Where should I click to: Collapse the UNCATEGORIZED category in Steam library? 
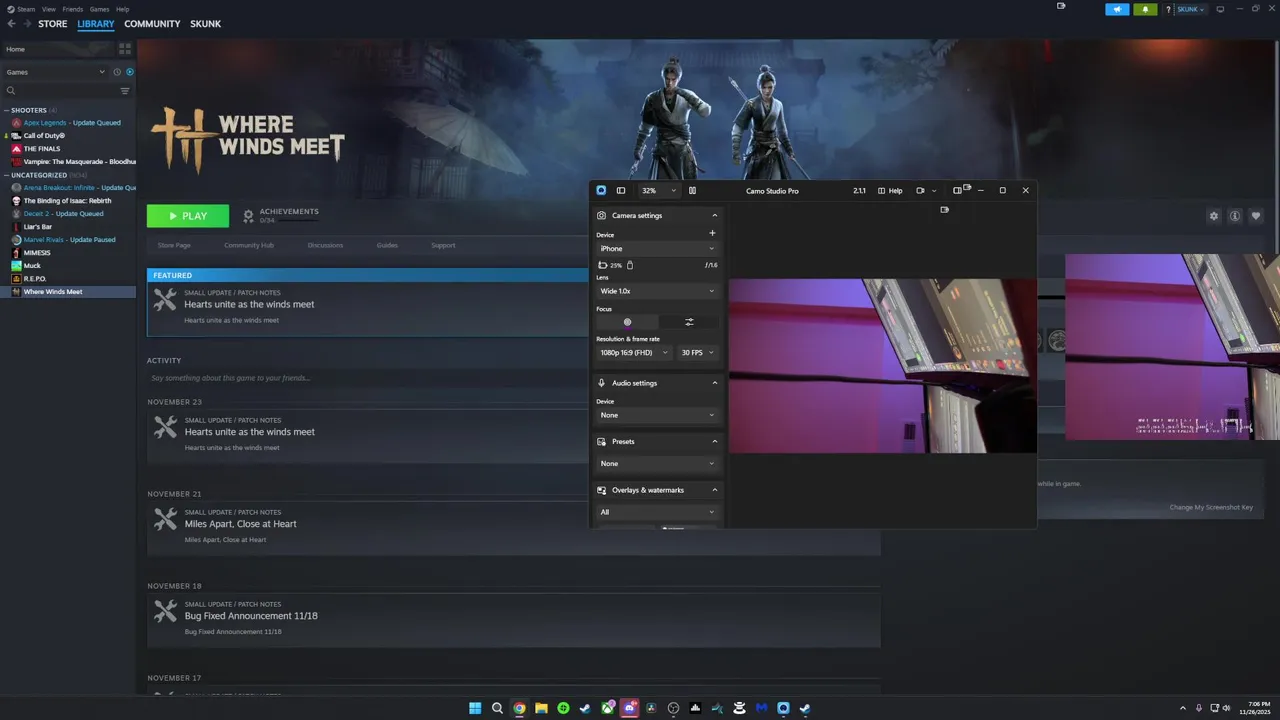click(x=6, y=175)
